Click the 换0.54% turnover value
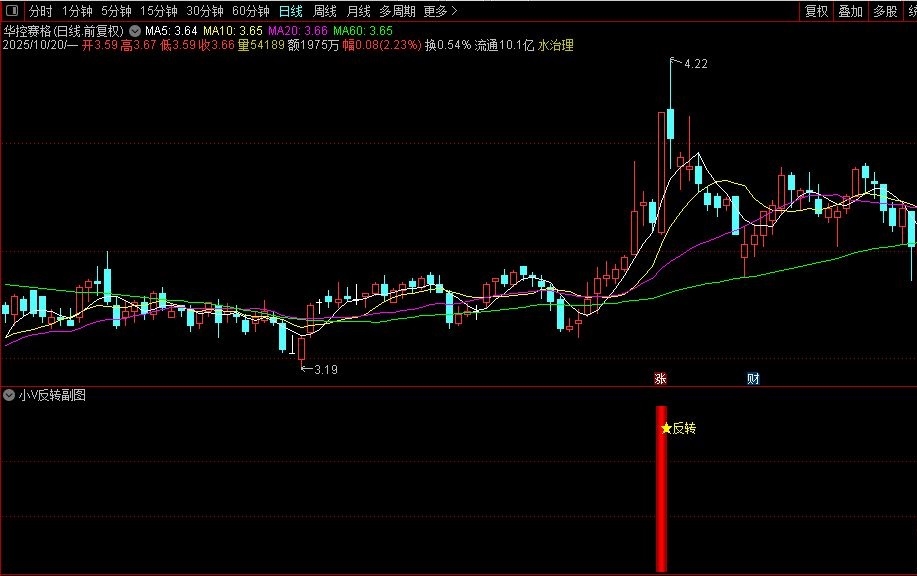 [448, 45]
